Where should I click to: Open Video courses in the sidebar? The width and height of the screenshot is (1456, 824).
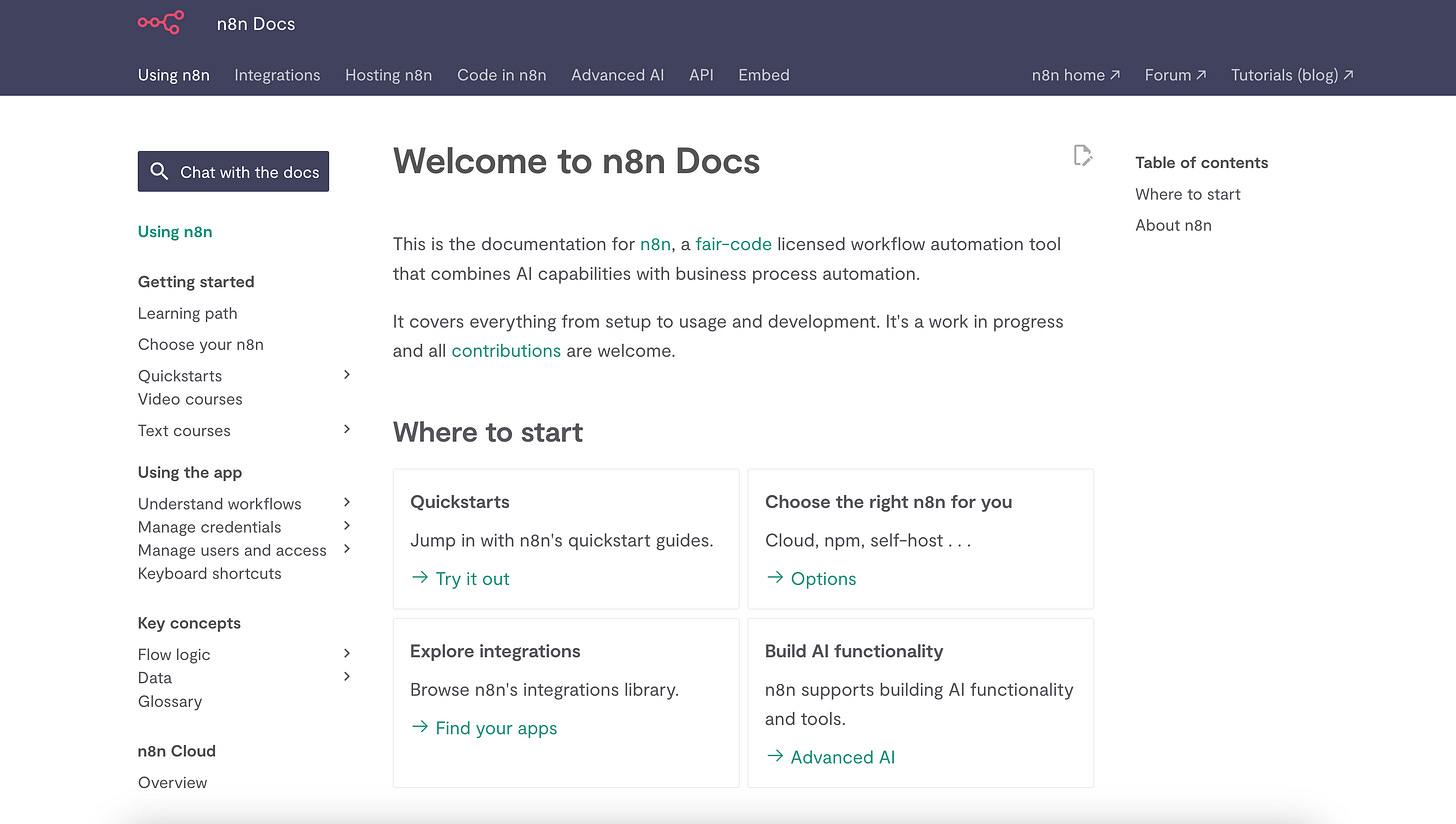[190, 399]
